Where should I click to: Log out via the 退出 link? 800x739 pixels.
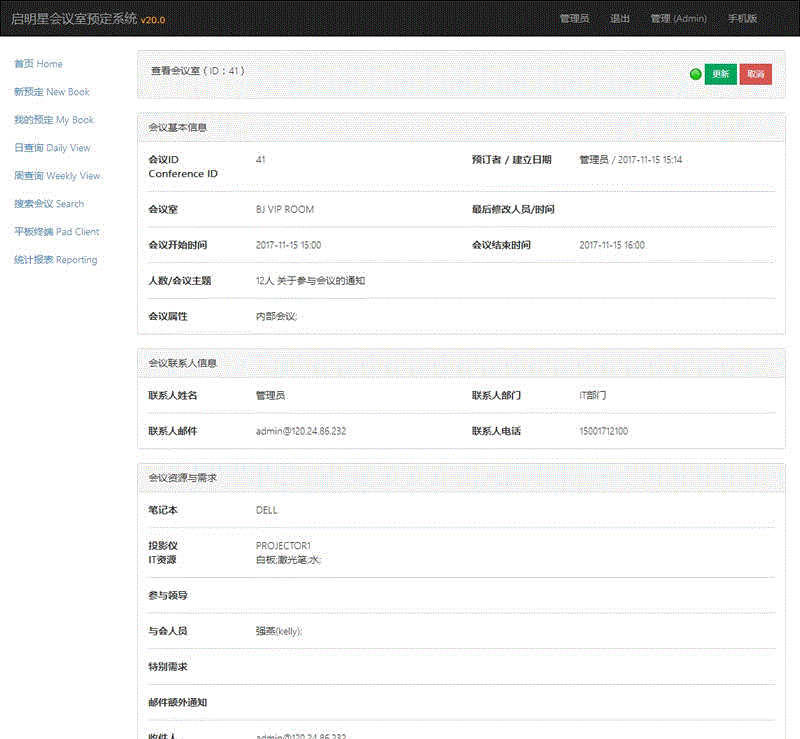click(620, 19)
